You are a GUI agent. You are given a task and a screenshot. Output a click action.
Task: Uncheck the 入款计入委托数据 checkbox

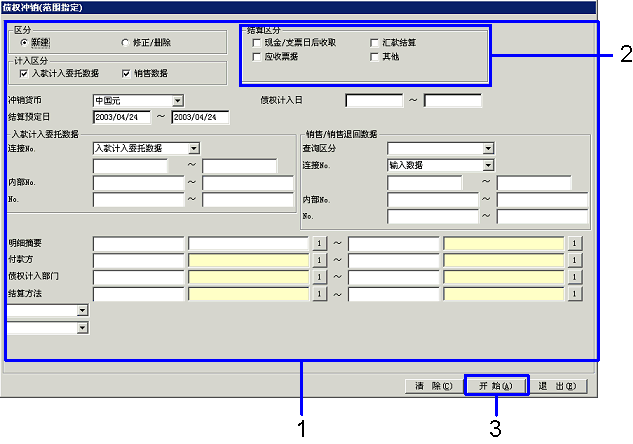[24, 73]
